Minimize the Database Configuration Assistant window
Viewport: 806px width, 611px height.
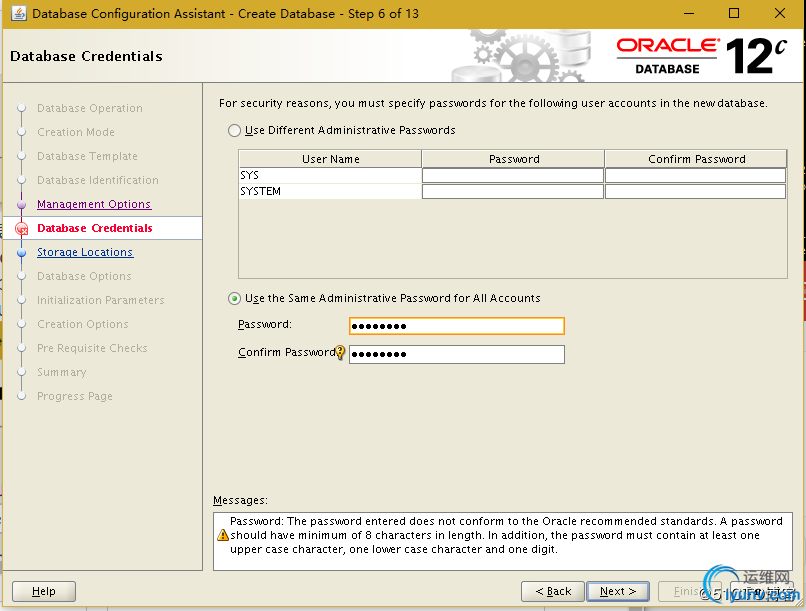pos(689,13)
